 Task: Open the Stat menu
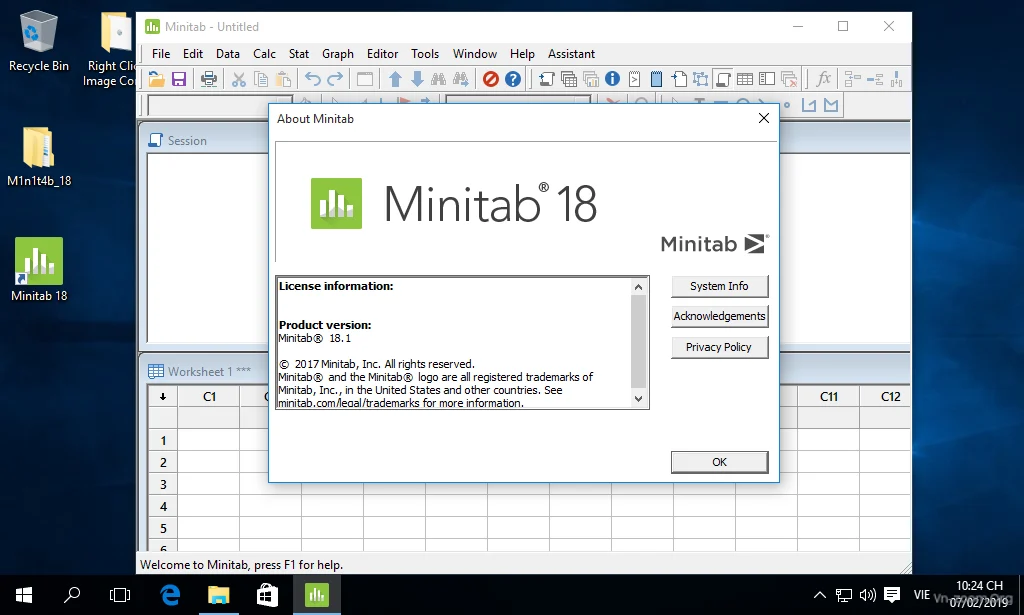coord(298,54)
